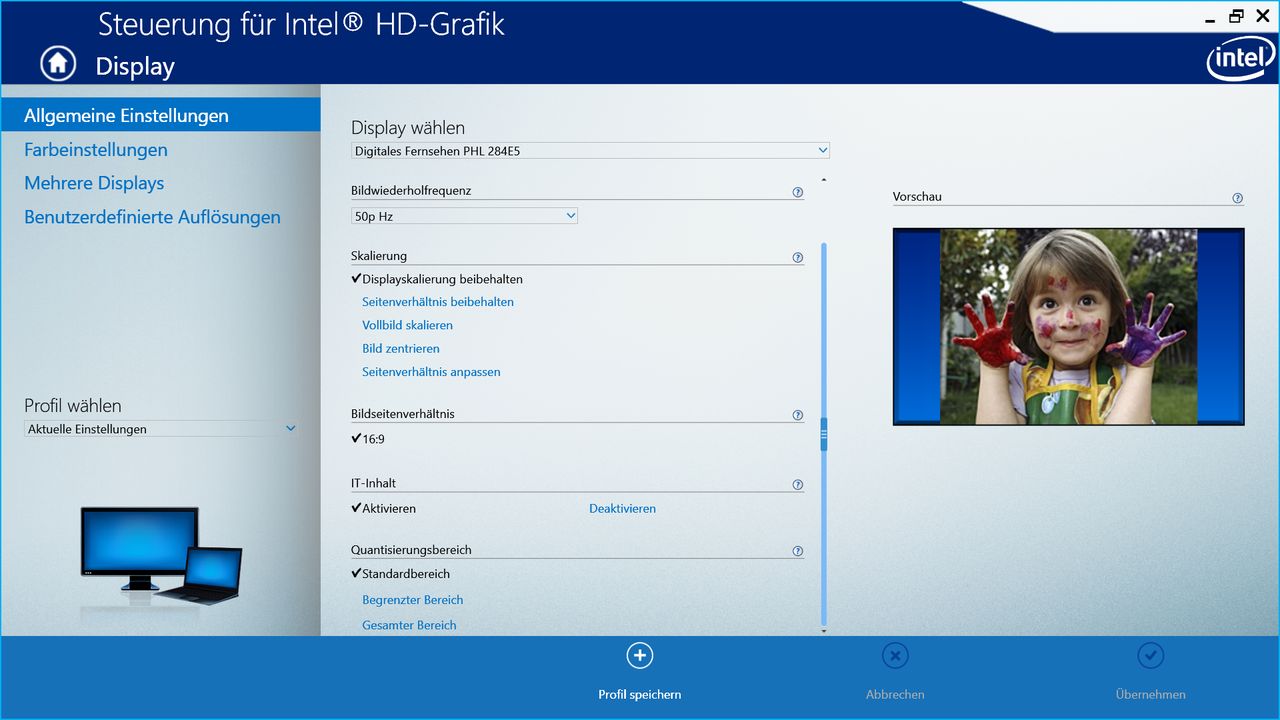The width and height of the screenshot is (1280, 720).
Task: Choose Deaktivieren for IT-Inhalt
Action: [622, 509]
